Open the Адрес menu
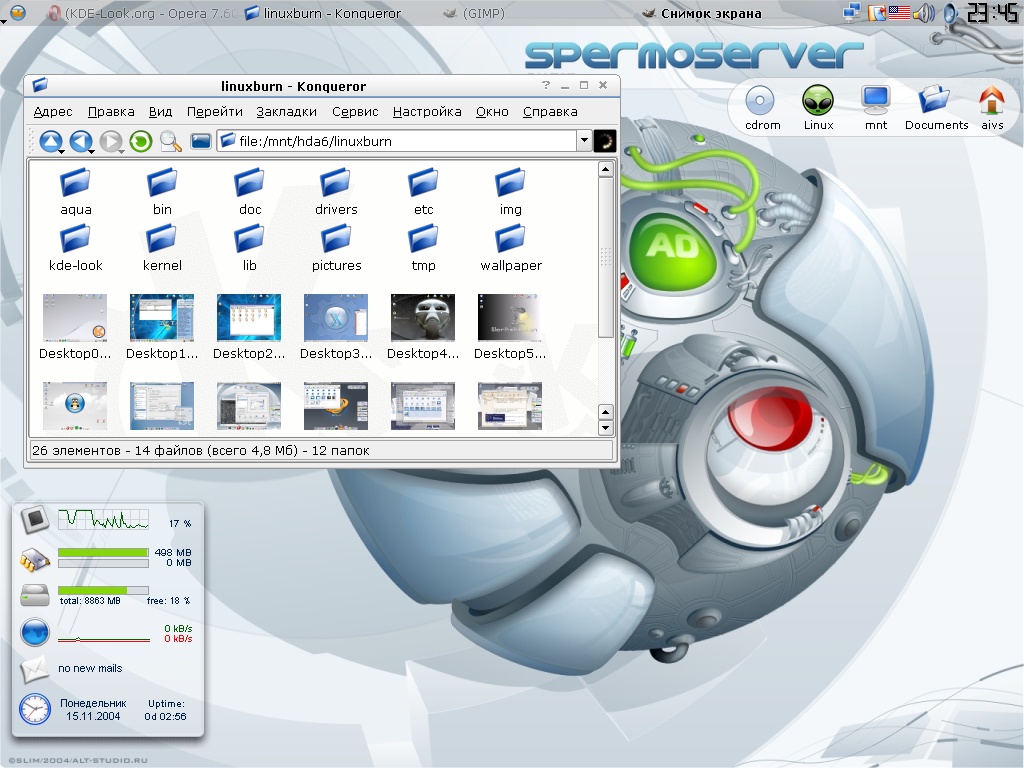Image resolution: width=1024 pixels, height=768 pixels. tap(53, 112)
